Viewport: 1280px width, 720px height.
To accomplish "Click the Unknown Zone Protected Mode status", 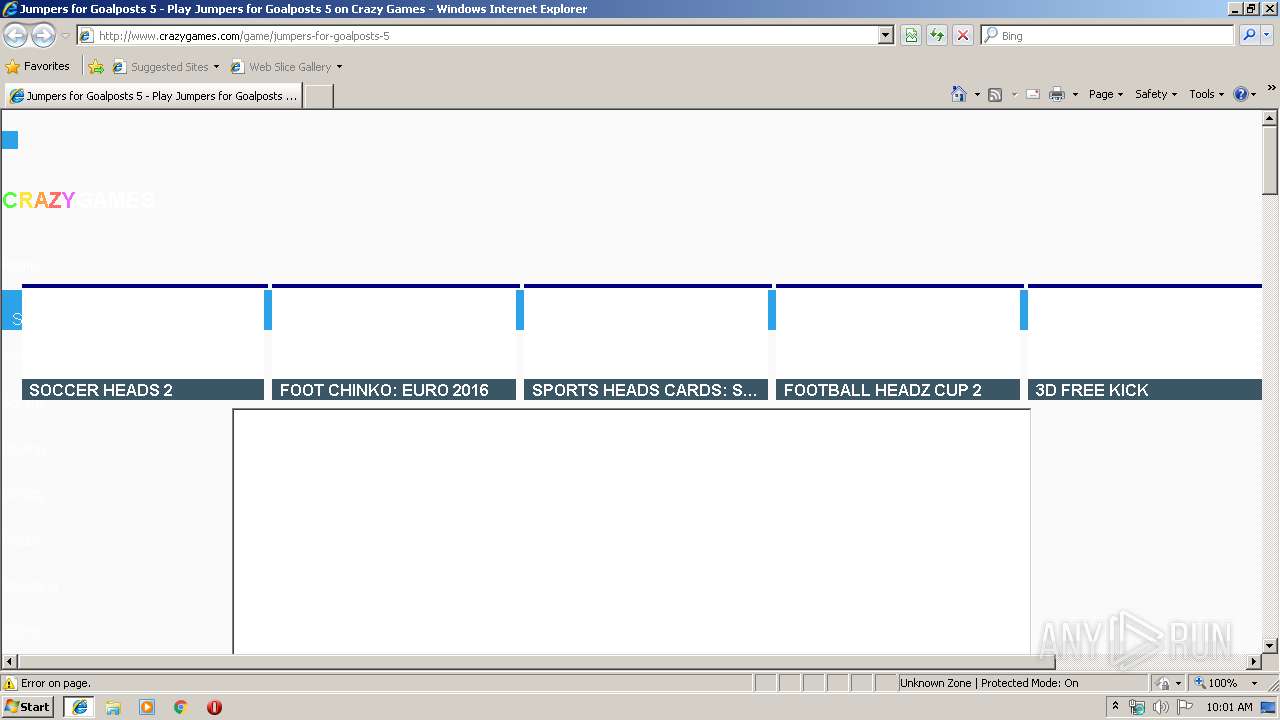I will point(989,683).
